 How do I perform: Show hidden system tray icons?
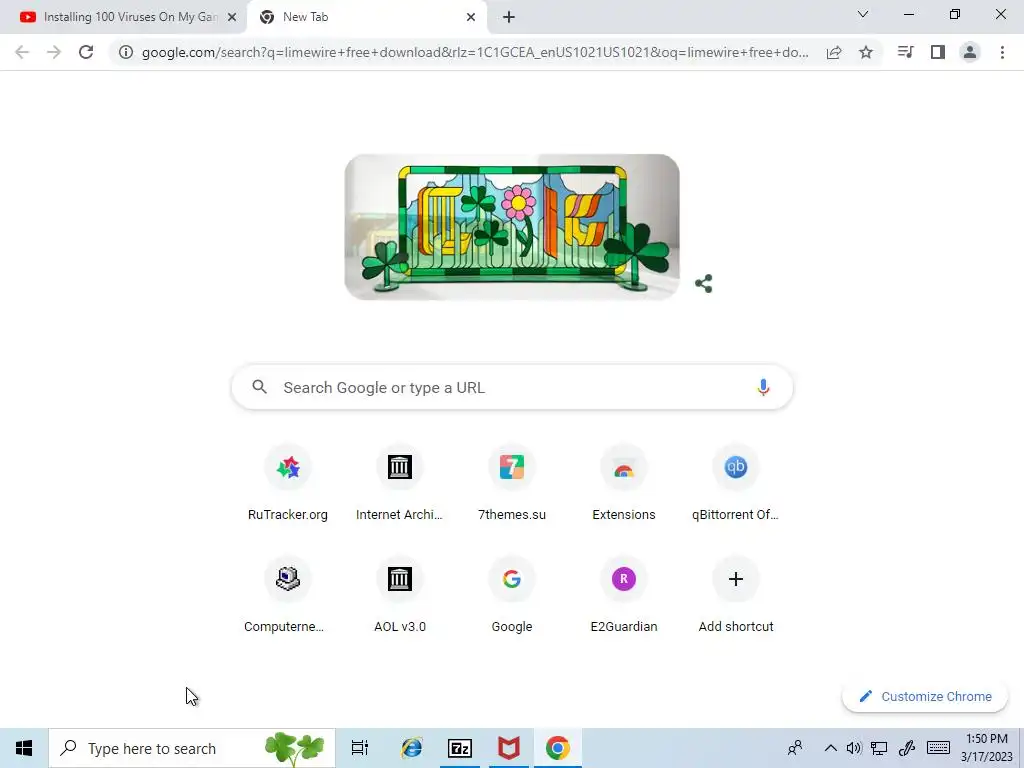(x=830, y=748)
